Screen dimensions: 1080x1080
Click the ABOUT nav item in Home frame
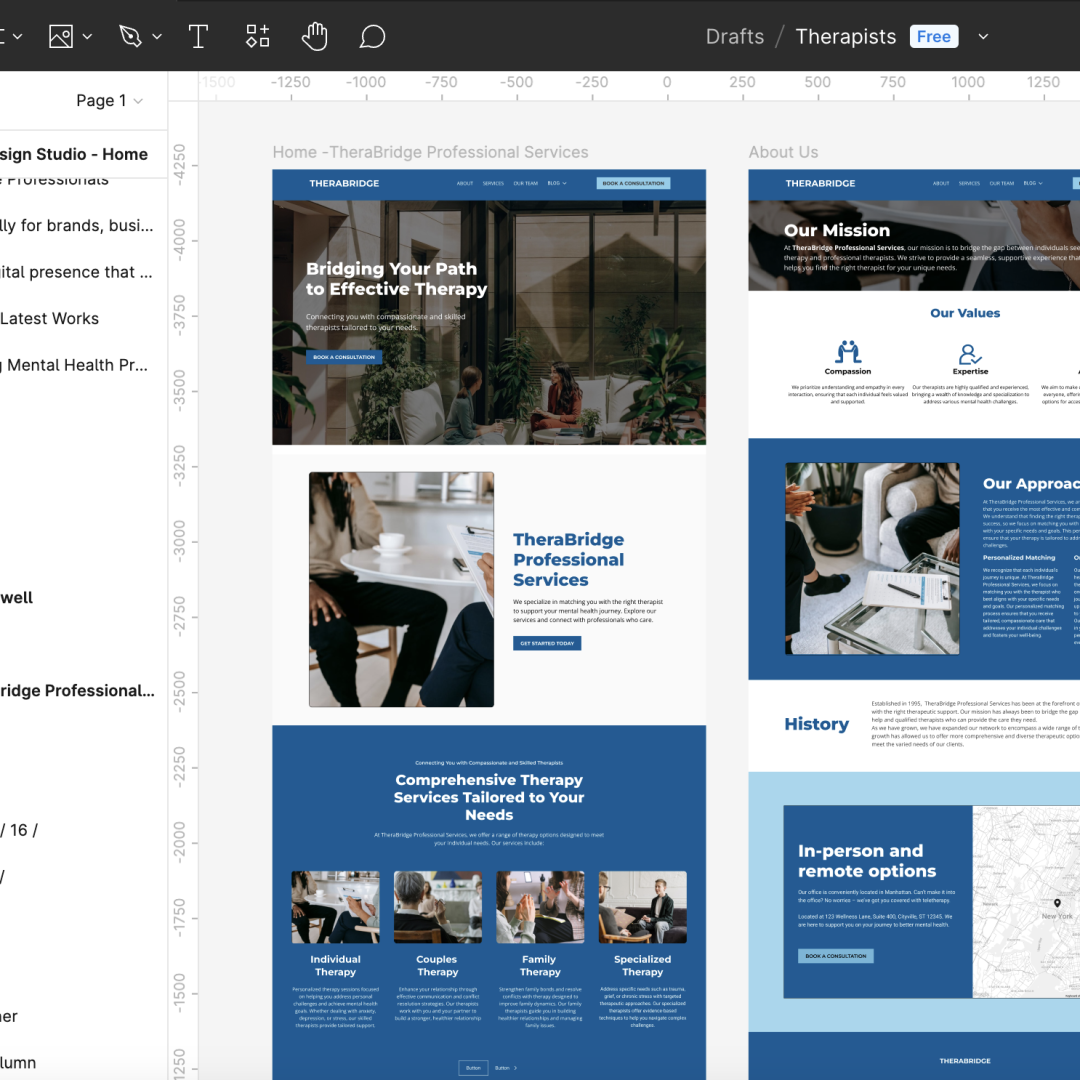(465, 183)
